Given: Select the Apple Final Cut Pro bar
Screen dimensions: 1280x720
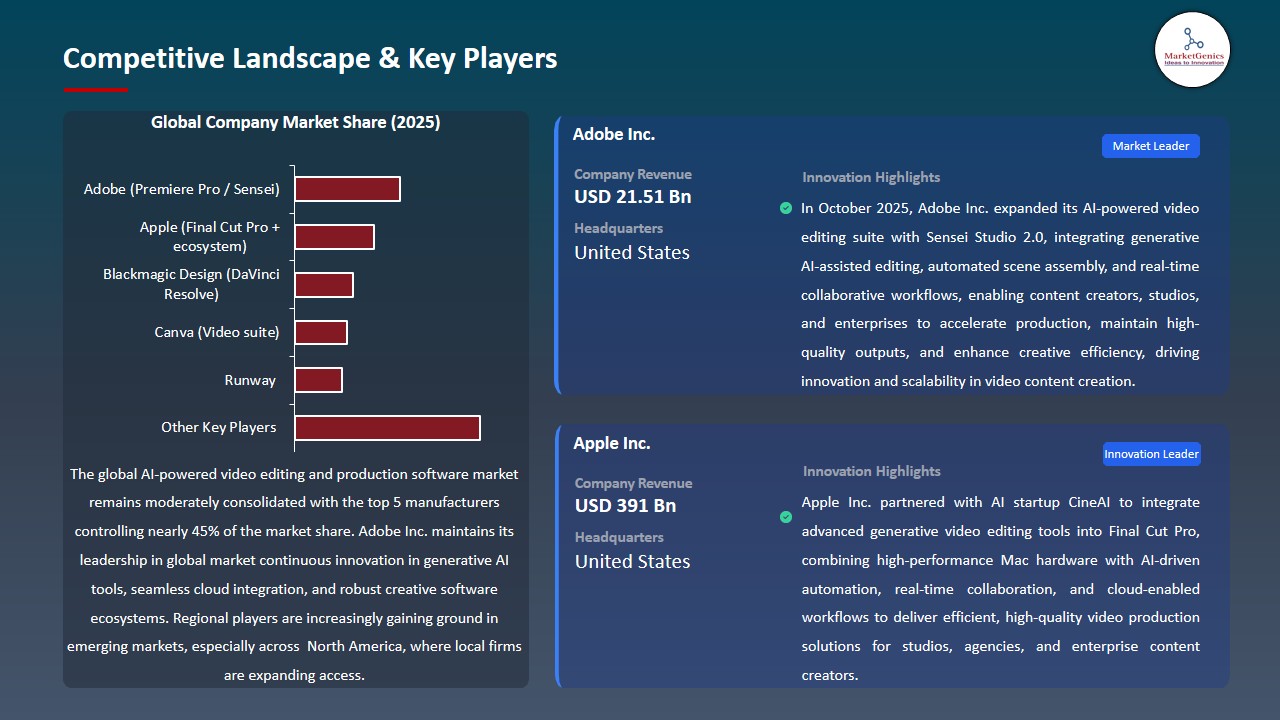Looking at the screenshot, I should [x=334, y=237].
